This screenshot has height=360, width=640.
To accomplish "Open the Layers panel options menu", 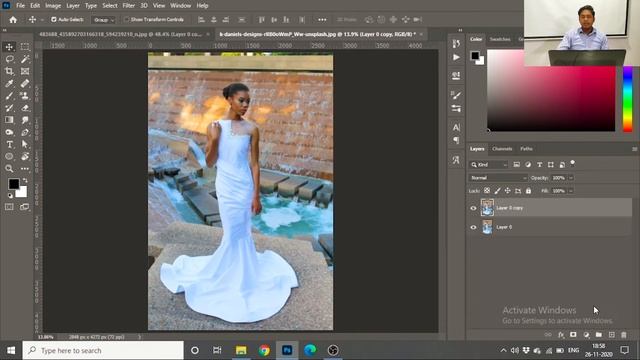I will click(634, 149).
